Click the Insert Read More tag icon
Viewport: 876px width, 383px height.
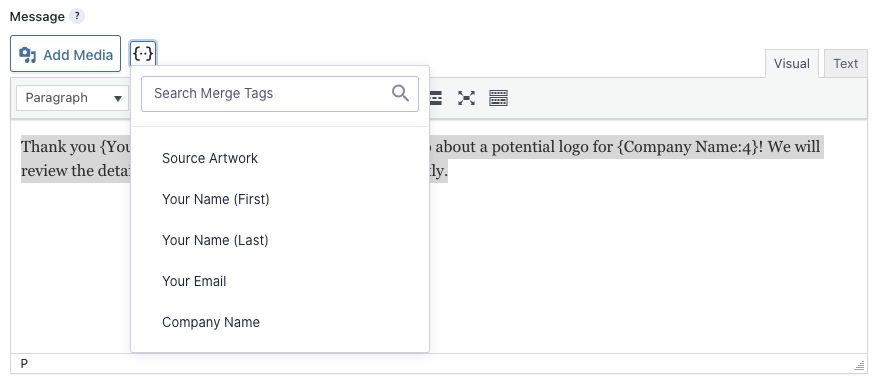[436, 98]
